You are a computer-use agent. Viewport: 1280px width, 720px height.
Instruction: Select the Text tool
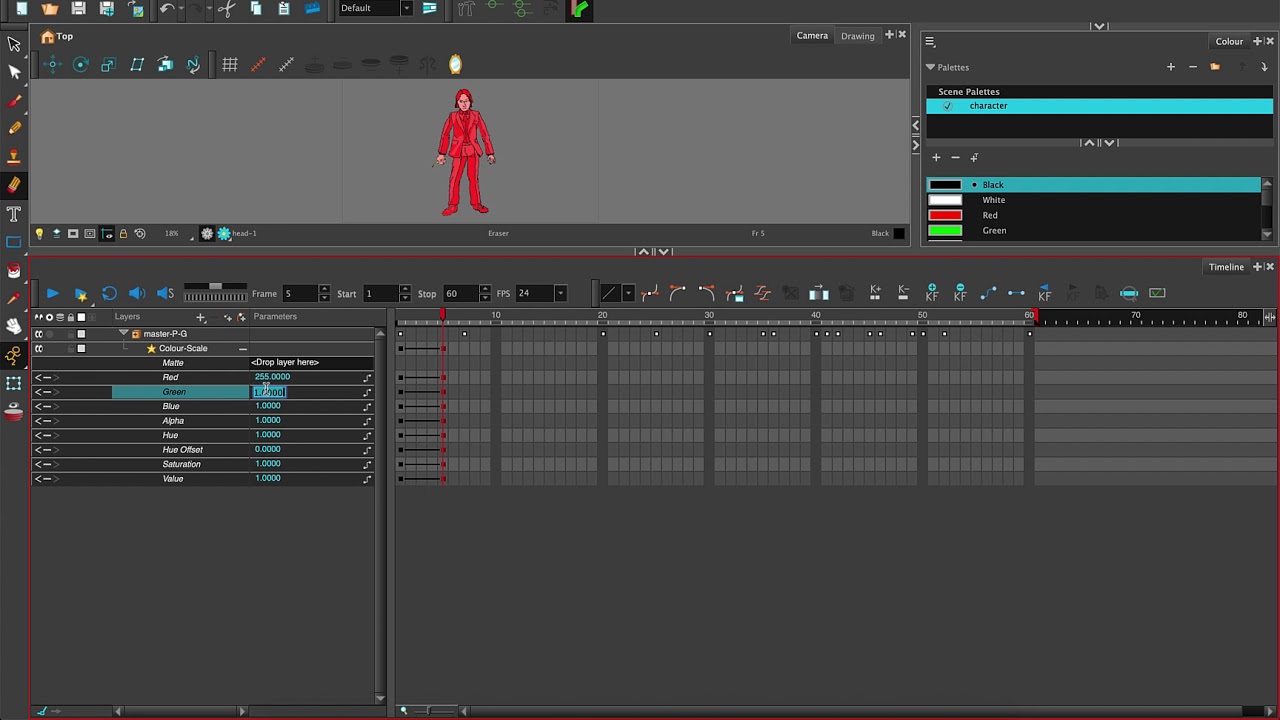click(x=14, y=214)
